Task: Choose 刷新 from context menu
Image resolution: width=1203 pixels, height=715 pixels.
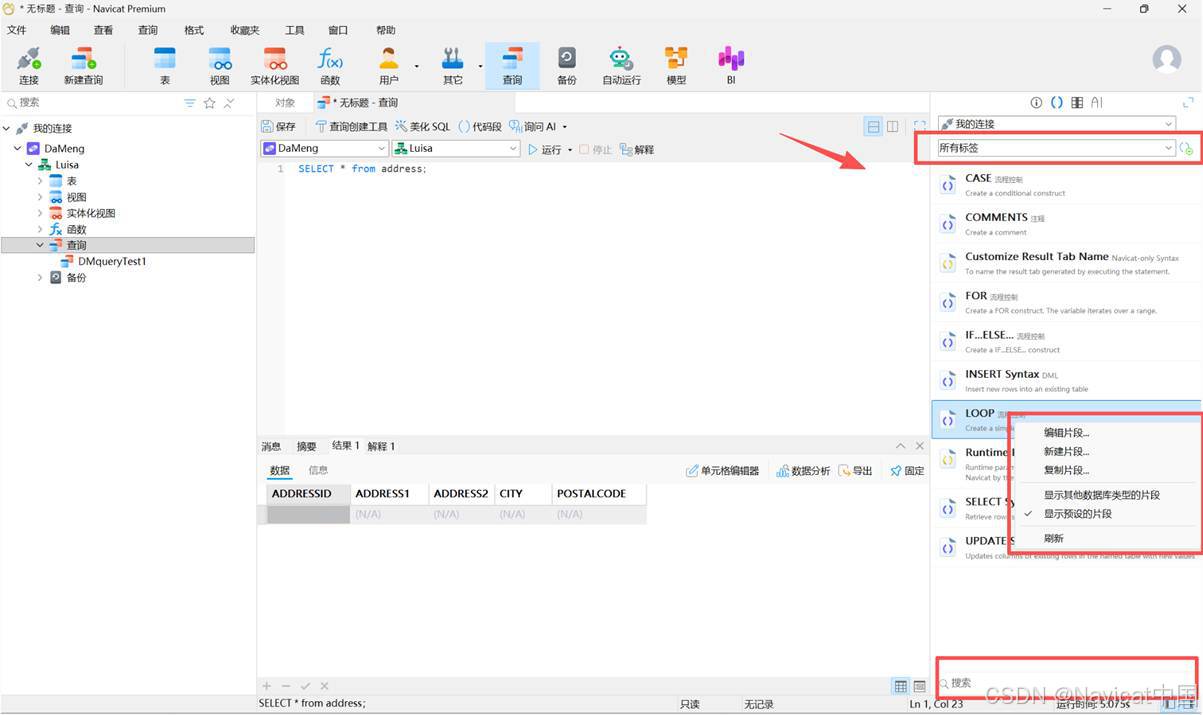Action: point(1054,538)
